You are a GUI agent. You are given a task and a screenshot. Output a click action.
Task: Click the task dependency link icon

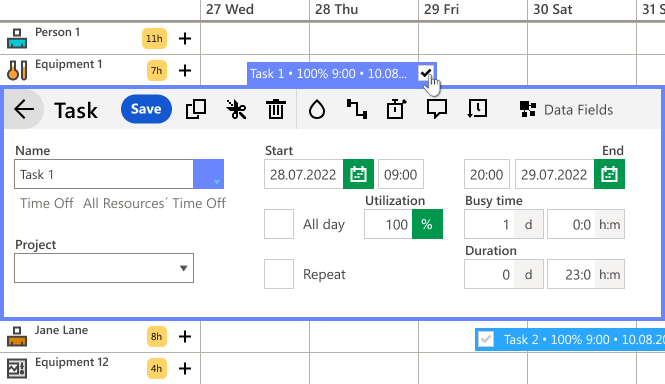357,109
